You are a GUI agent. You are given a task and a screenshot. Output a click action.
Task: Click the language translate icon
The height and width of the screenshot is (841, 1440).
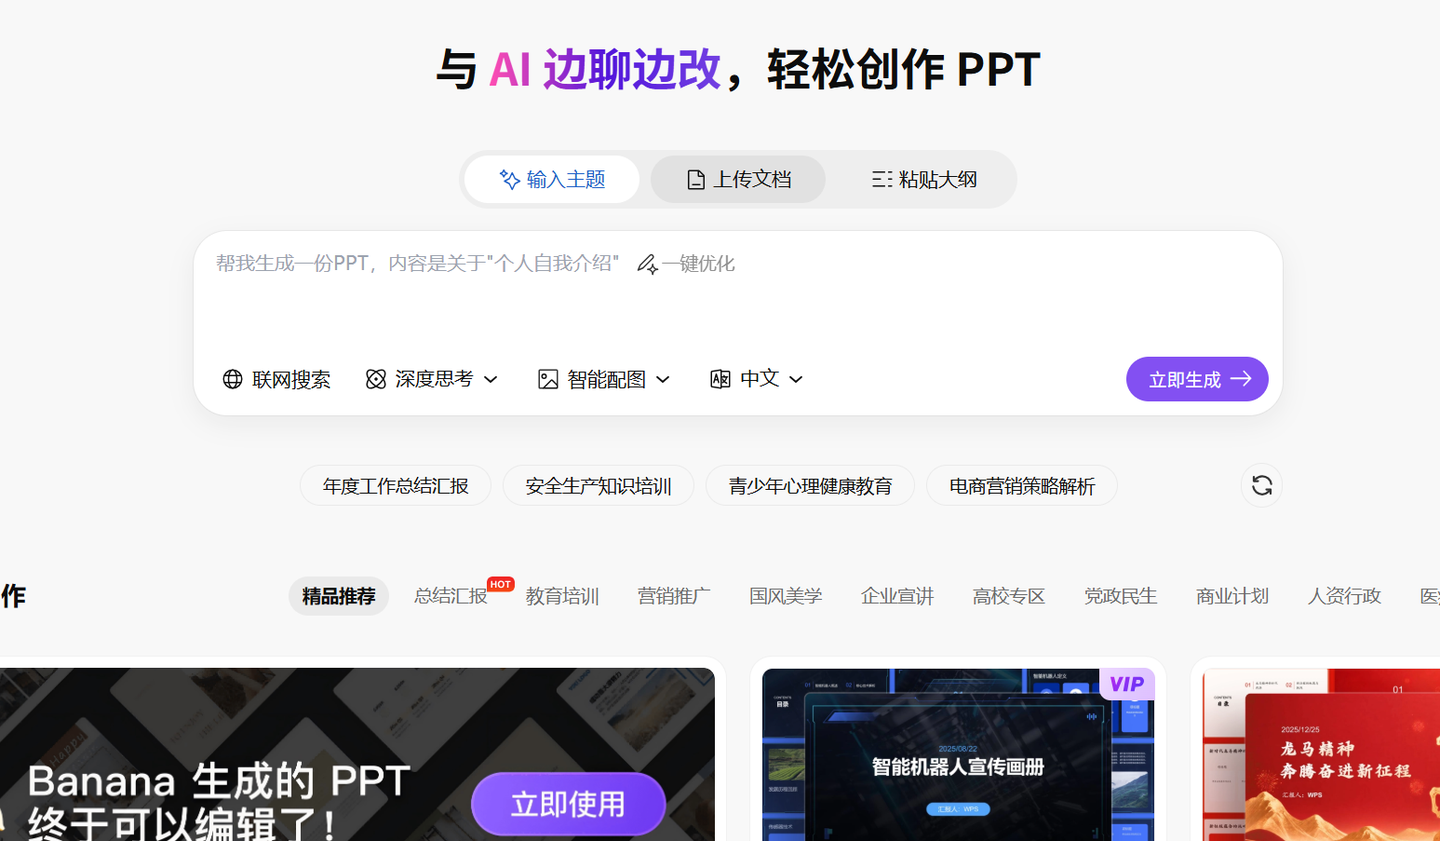(x=720, y=379)
